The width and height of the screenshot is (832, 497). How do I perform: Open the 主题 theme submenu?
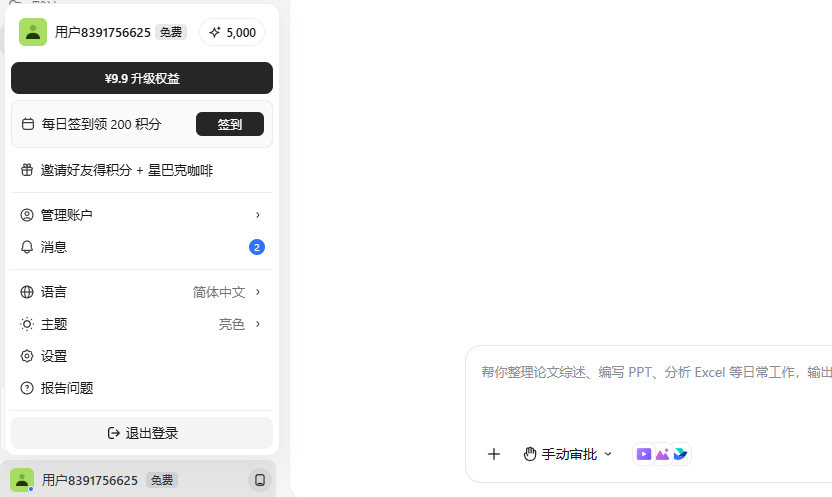[142, 324]
